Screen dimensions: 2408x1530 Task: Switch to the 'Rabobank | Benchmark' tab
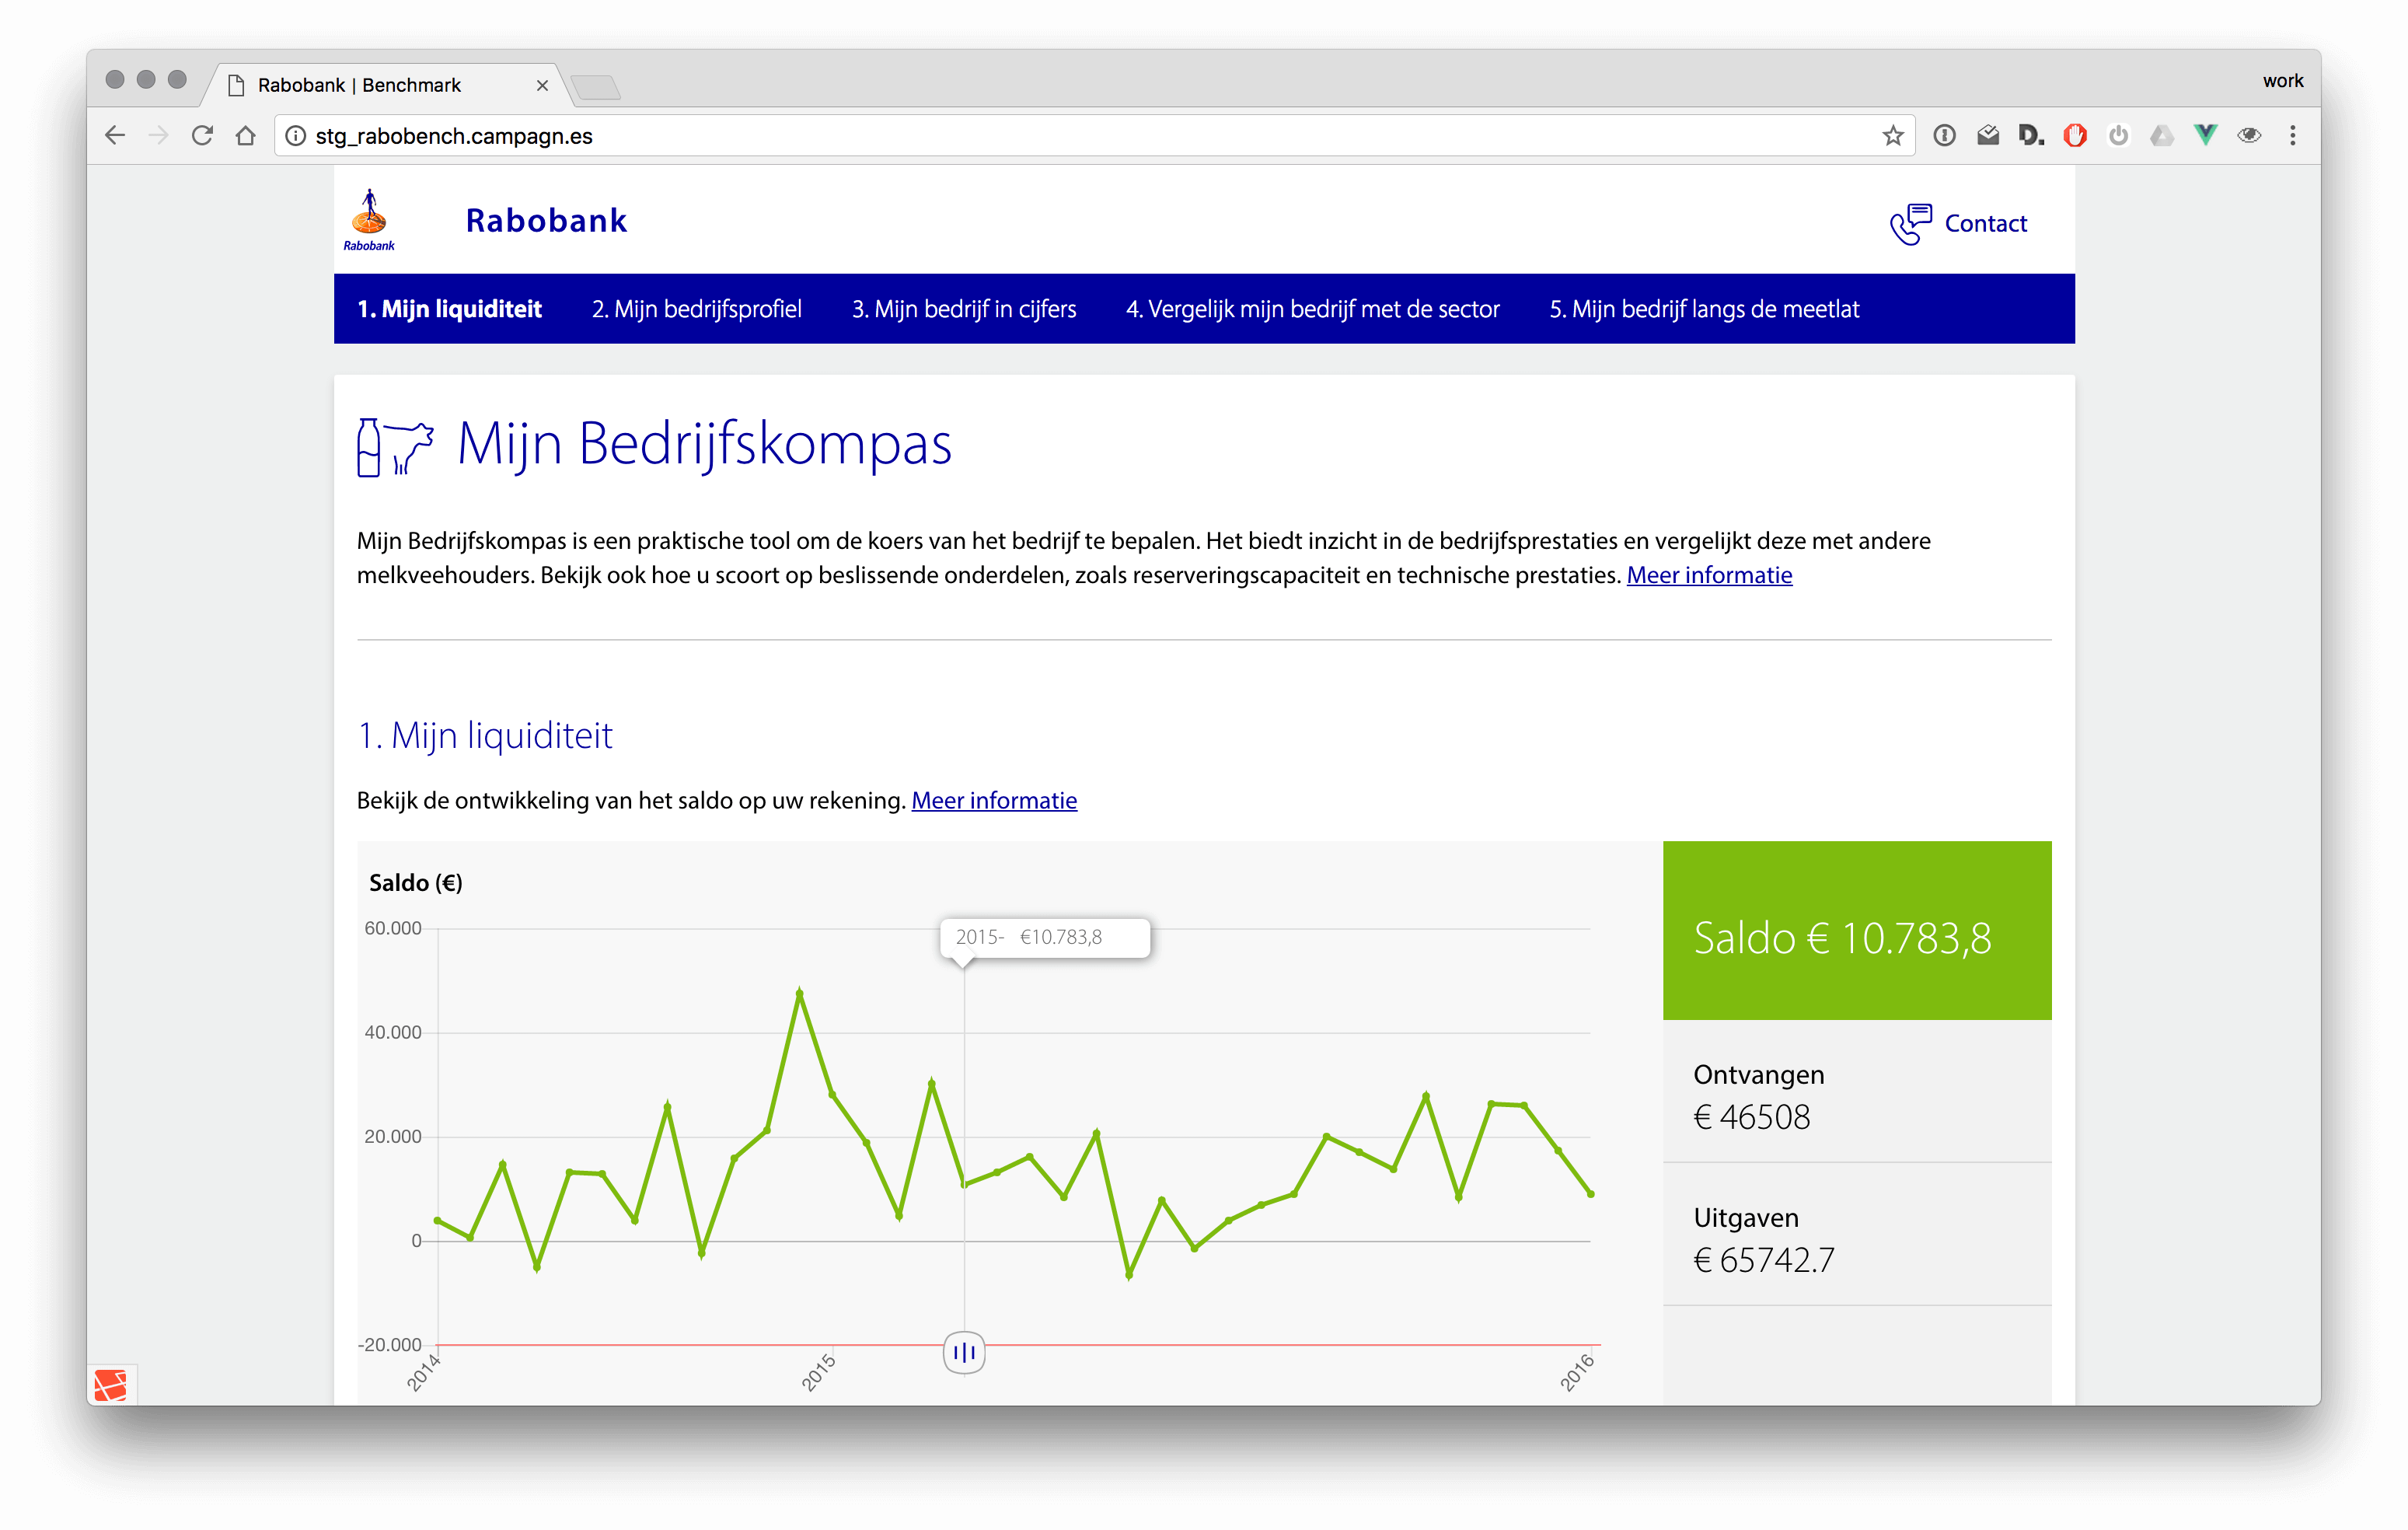click(x=358, y=85)
